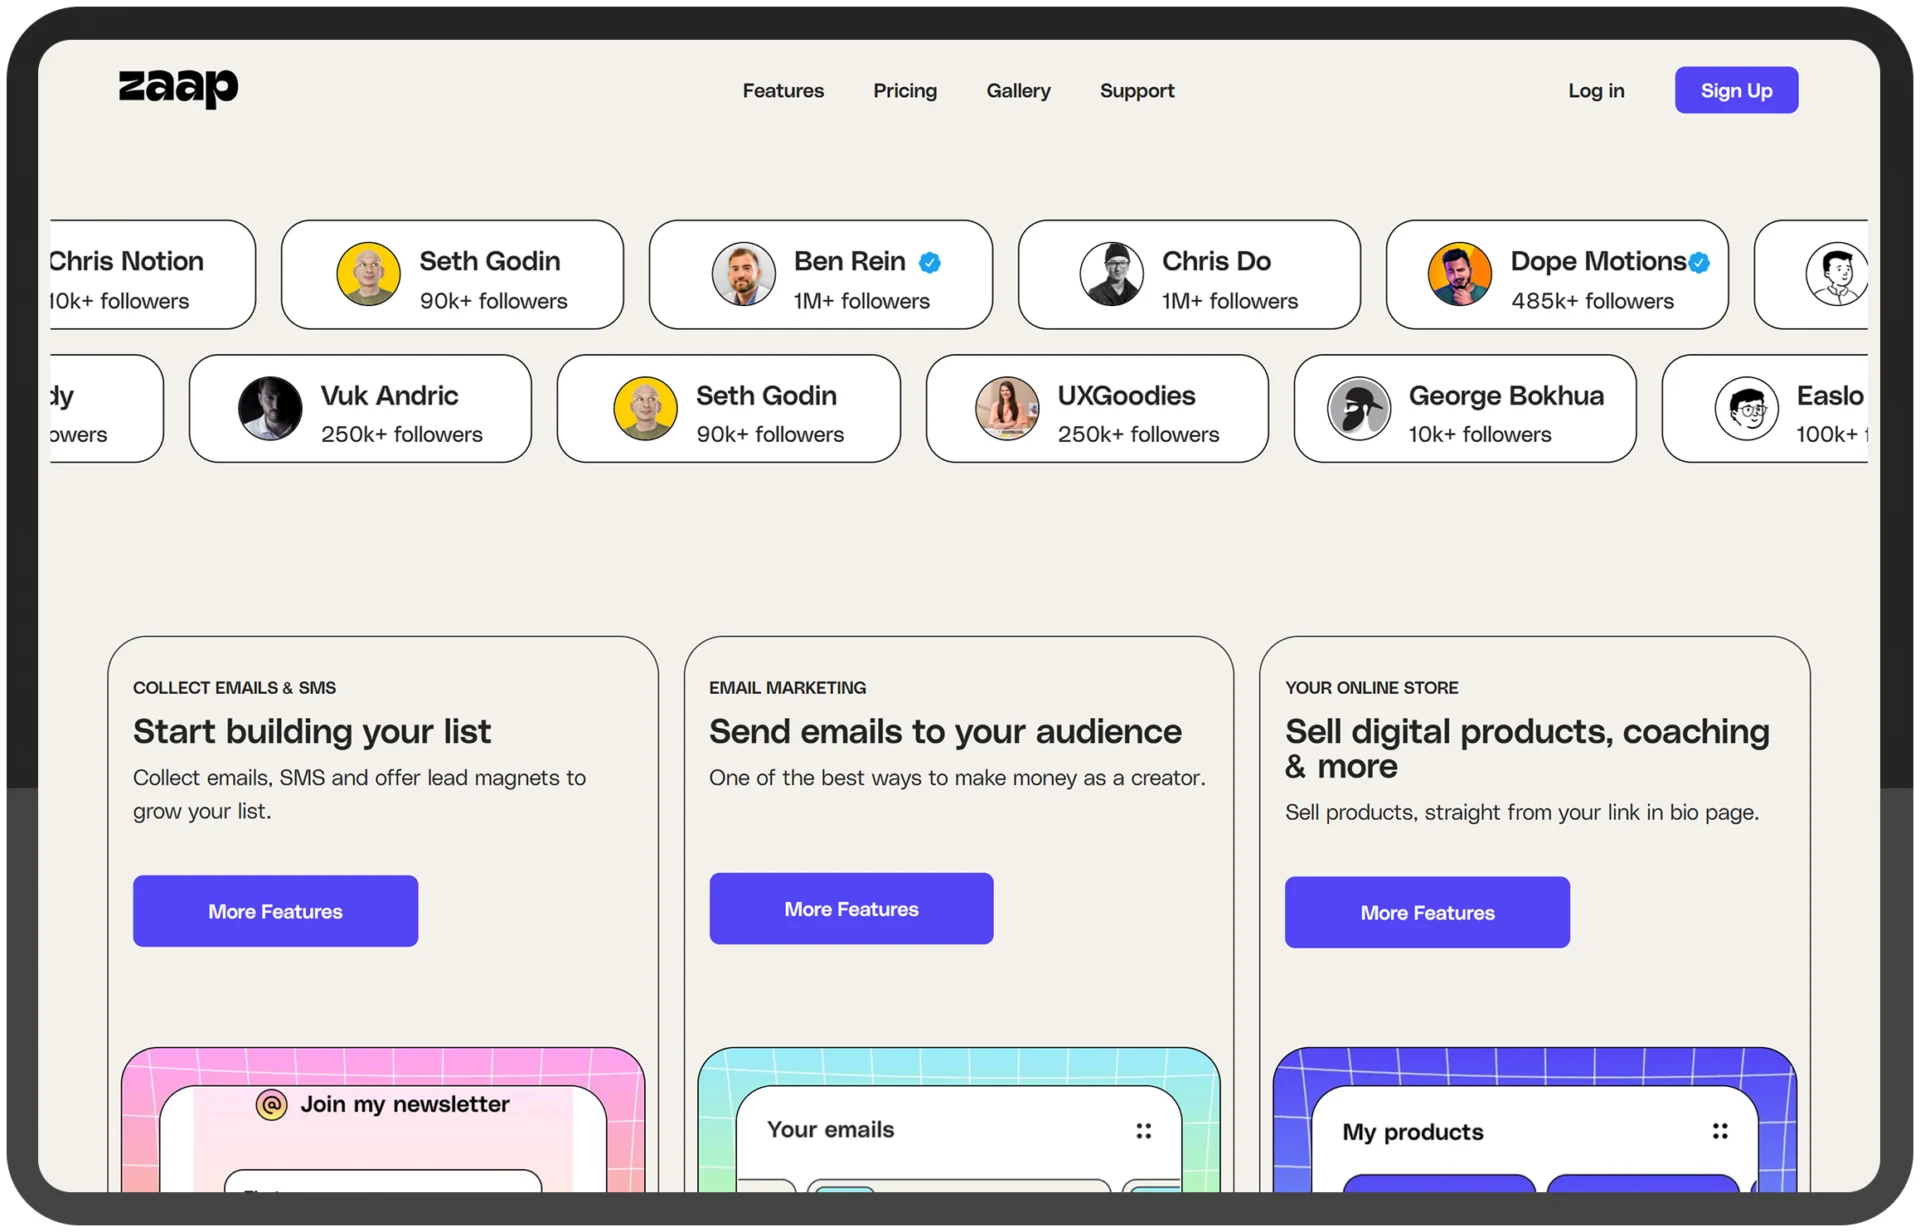Click More Features under Send emails section

pos(851,909)
